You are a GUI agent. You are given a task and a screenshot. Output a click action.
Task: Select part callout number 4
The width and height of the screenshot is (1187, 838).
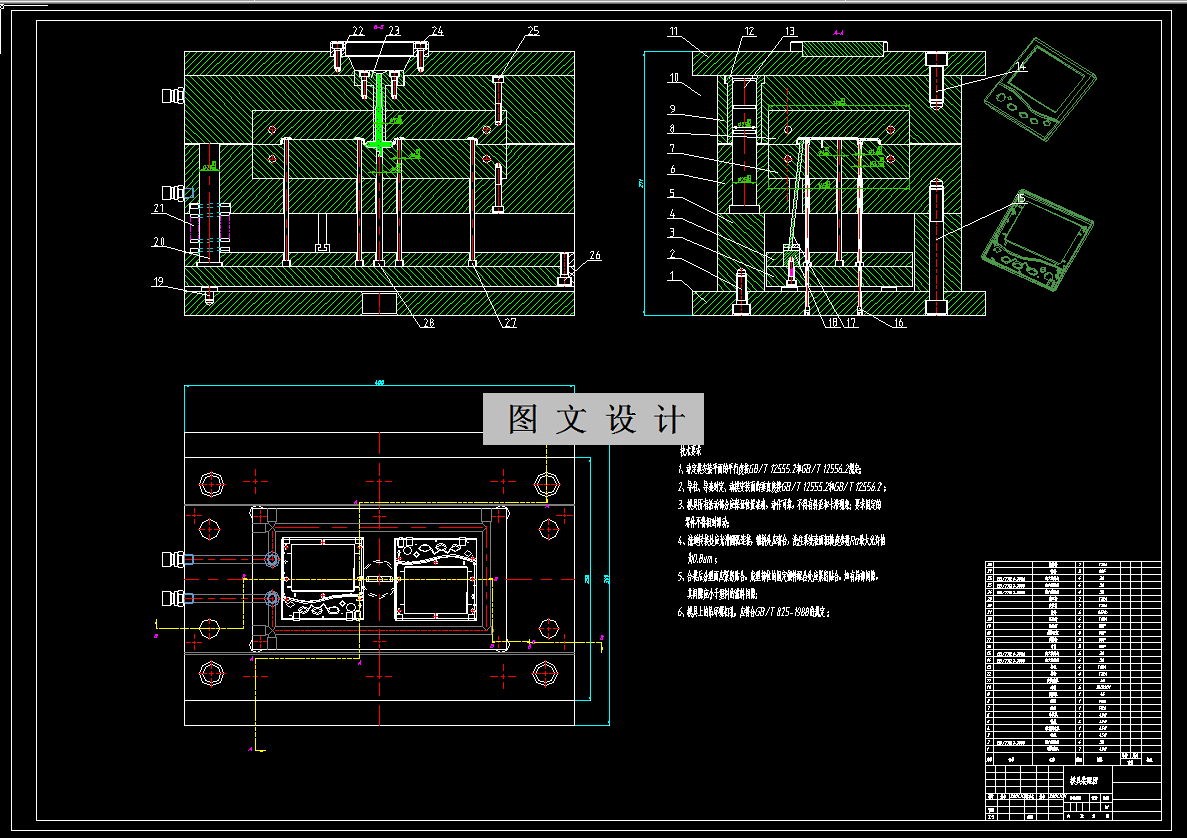click(x=671, y=215)
